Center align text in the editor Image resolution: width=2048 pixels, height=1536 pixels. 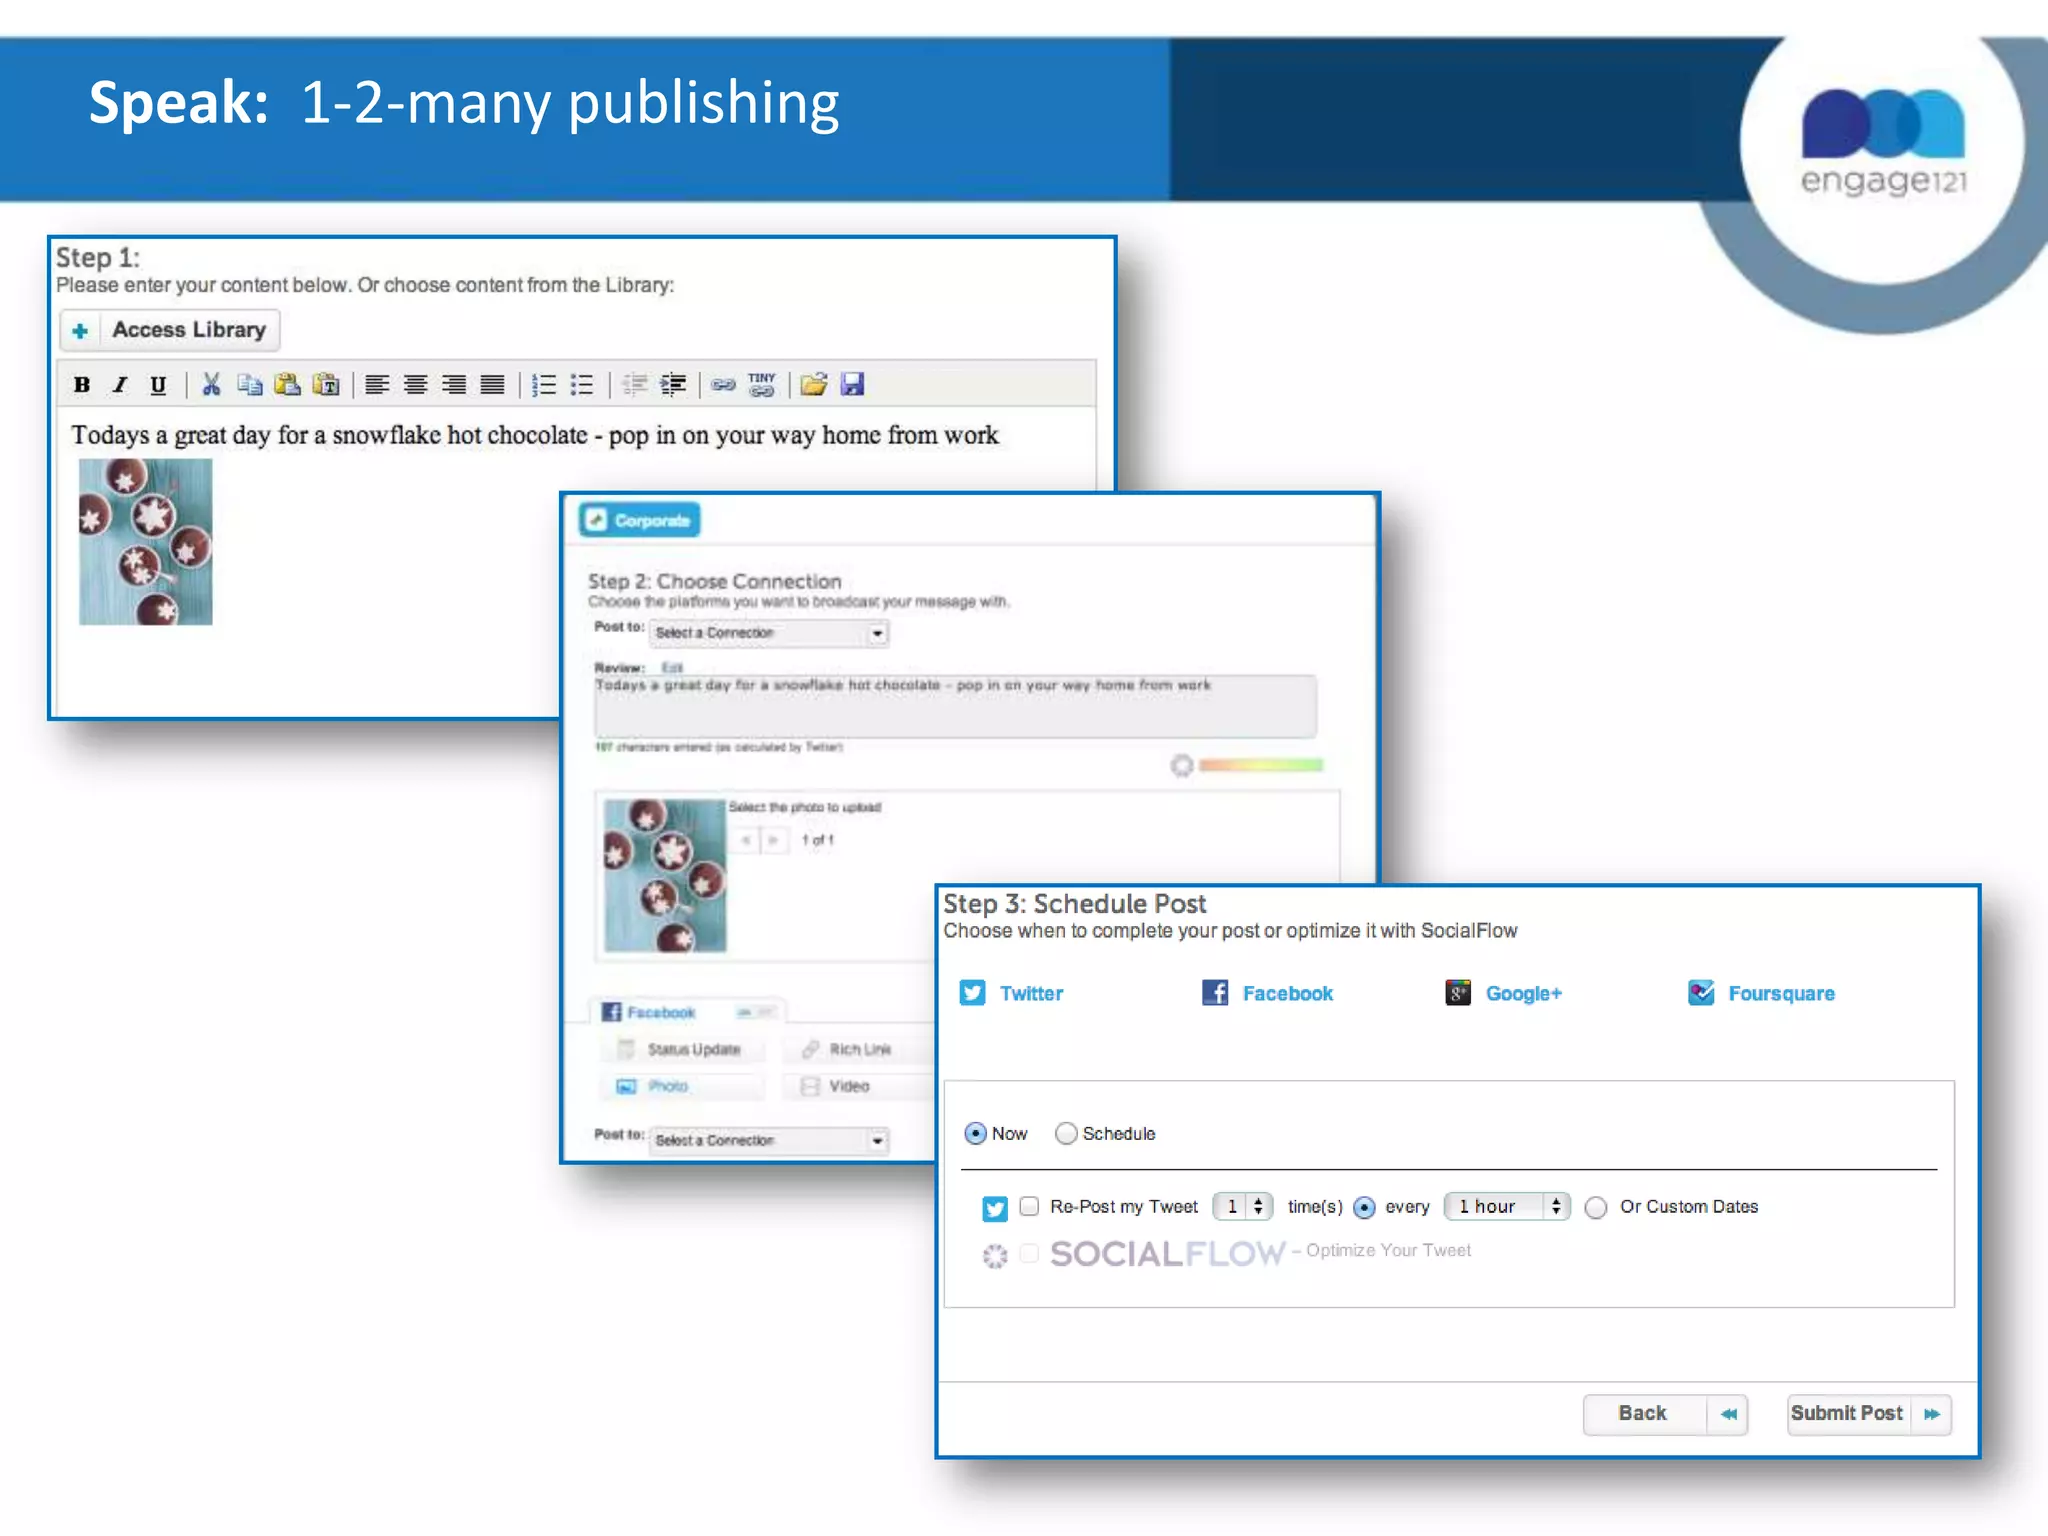[x=416, y=385]
